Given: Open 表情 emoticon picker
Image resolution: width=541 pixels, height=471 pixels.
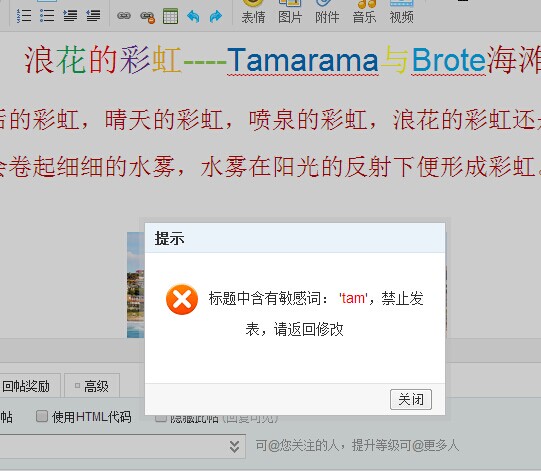Looking at the screenshot, I should pos(253,12).
